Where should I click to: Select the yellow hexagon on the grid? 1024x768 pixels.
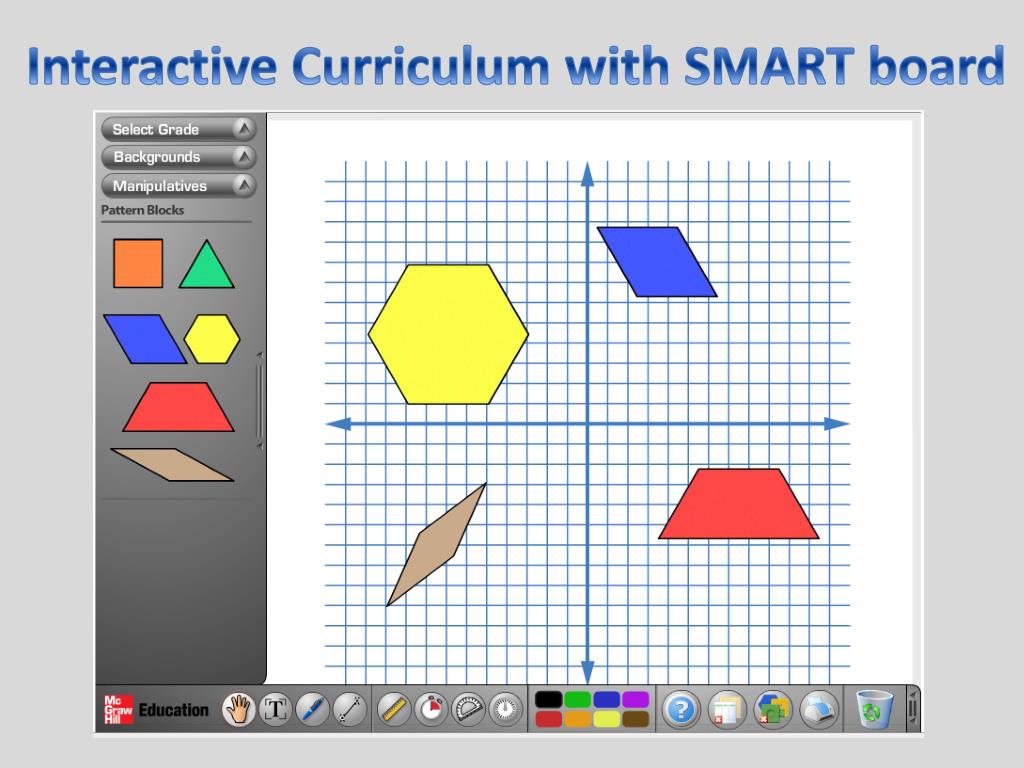pos(448,334)
